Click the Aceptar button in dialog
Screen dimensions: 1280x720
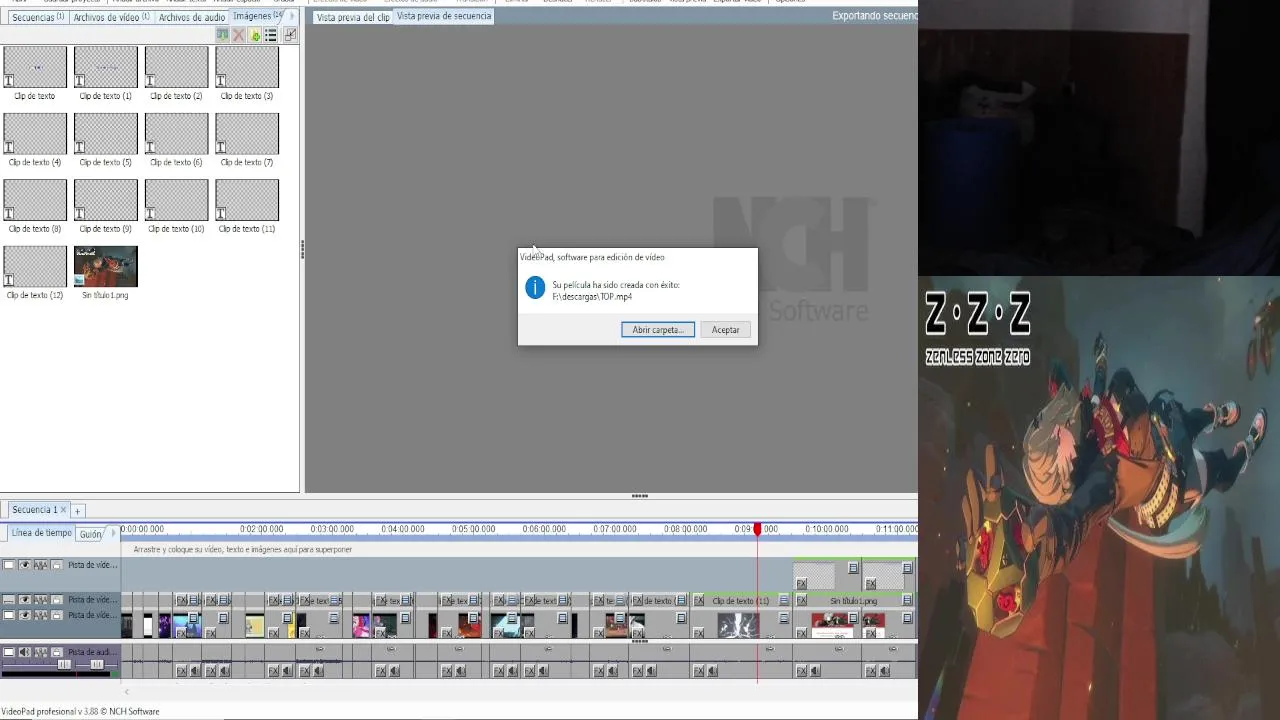click(725, 330)
